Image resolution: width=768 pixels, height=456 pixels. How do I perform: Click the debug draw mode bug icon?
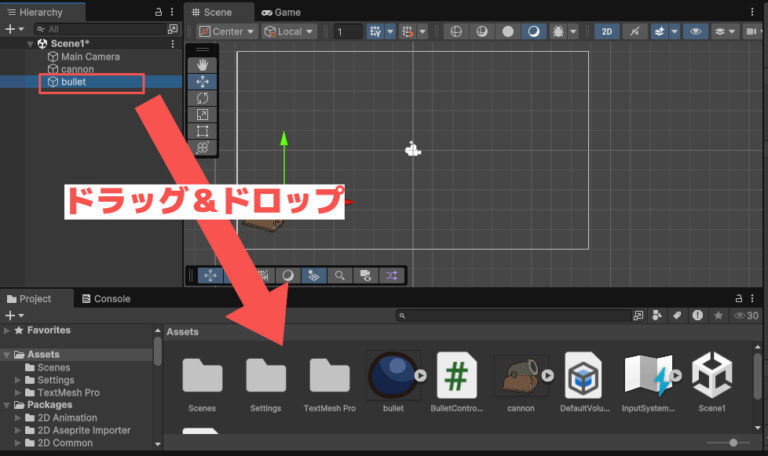point(558,32)
